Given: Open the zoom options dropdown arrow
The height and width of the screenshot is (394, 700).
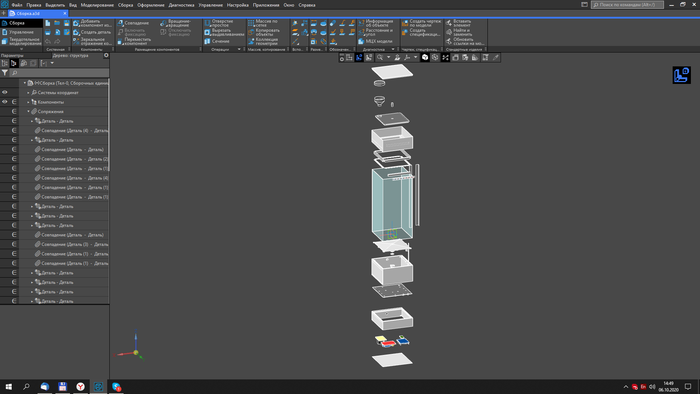Looking at the screenshot, I should tap(388, 58).
